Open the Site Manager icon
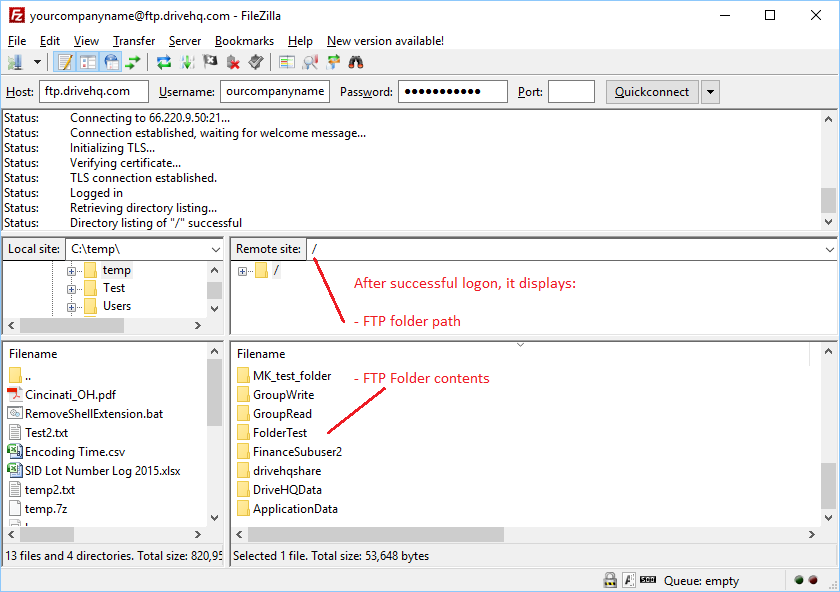840x592 pixels. coord(15,62)
